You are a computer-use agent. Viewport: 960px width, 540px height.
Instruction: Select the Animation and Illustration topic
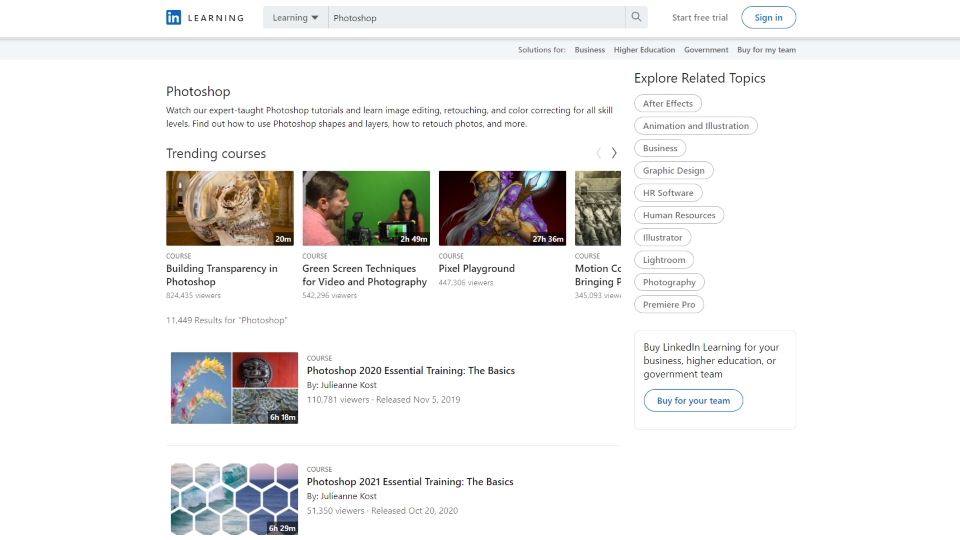click(x=696, y=126)
